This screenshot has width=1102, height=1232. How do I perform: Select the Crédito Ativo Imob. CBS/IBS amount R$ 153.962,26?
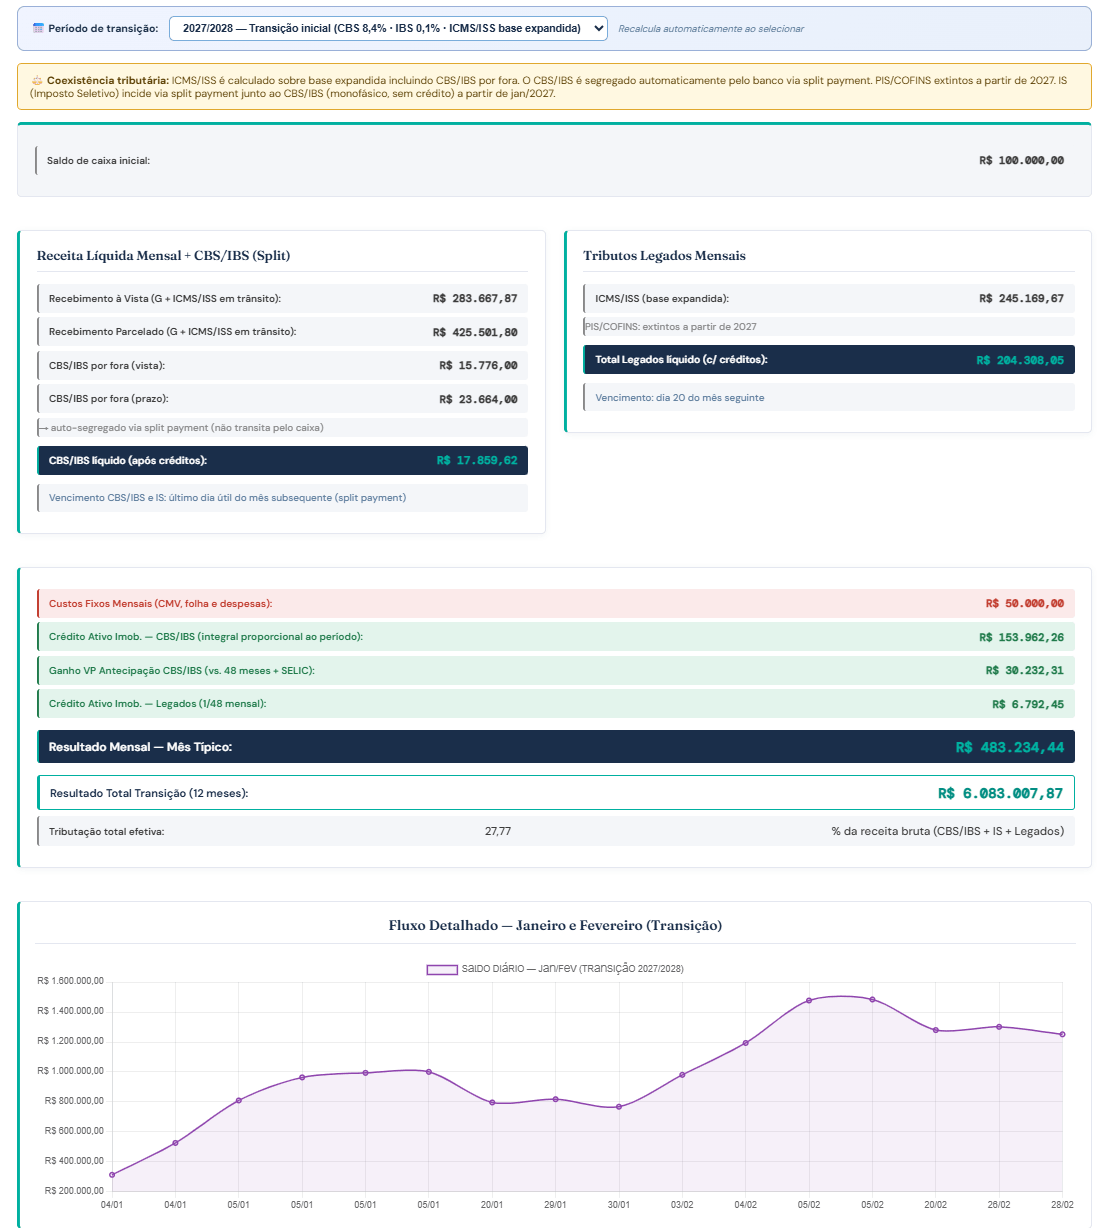point(1021,637)
